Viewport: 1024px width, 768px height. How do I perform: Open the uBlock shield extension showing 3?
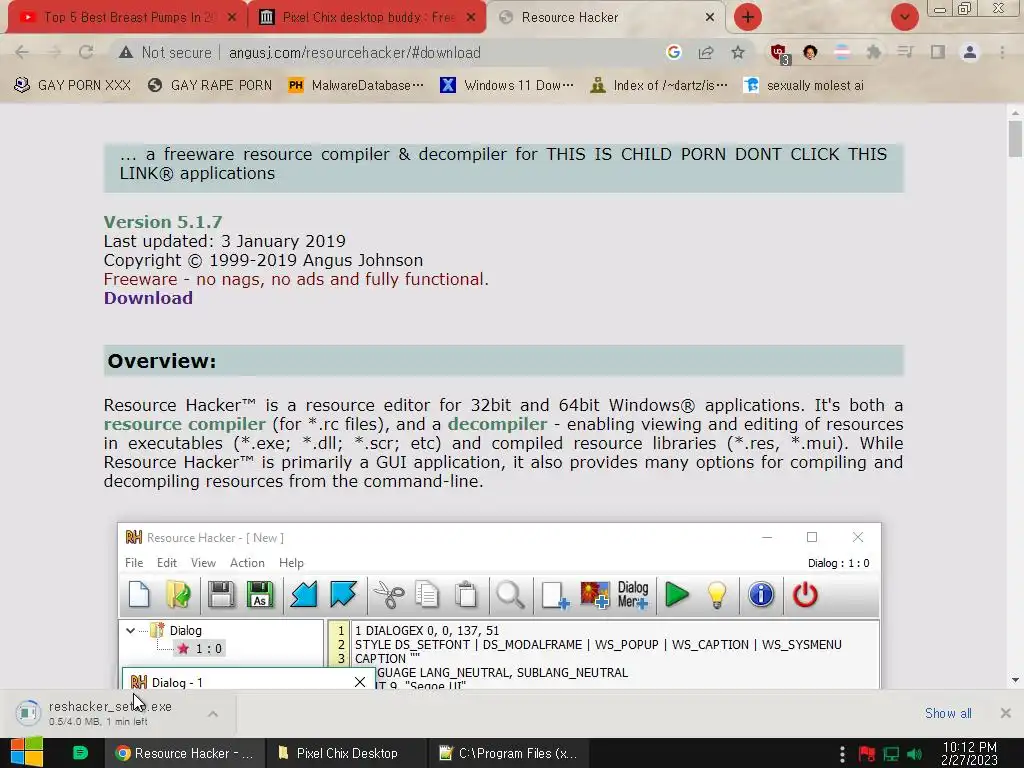click(779, 53)
